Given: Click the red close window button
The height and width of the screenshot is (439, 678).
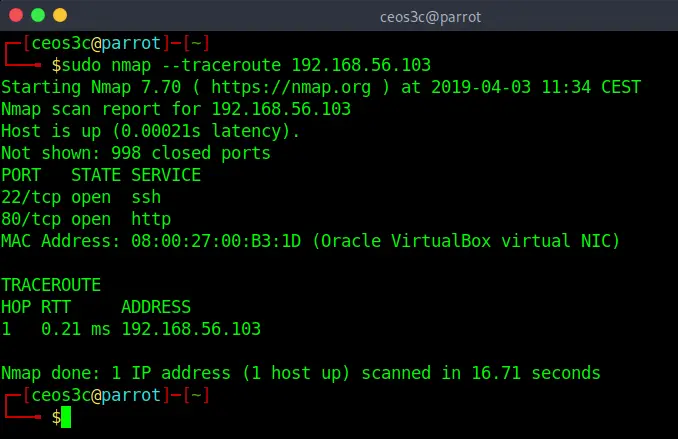Looking at the screenshot, I should point(16,15).
